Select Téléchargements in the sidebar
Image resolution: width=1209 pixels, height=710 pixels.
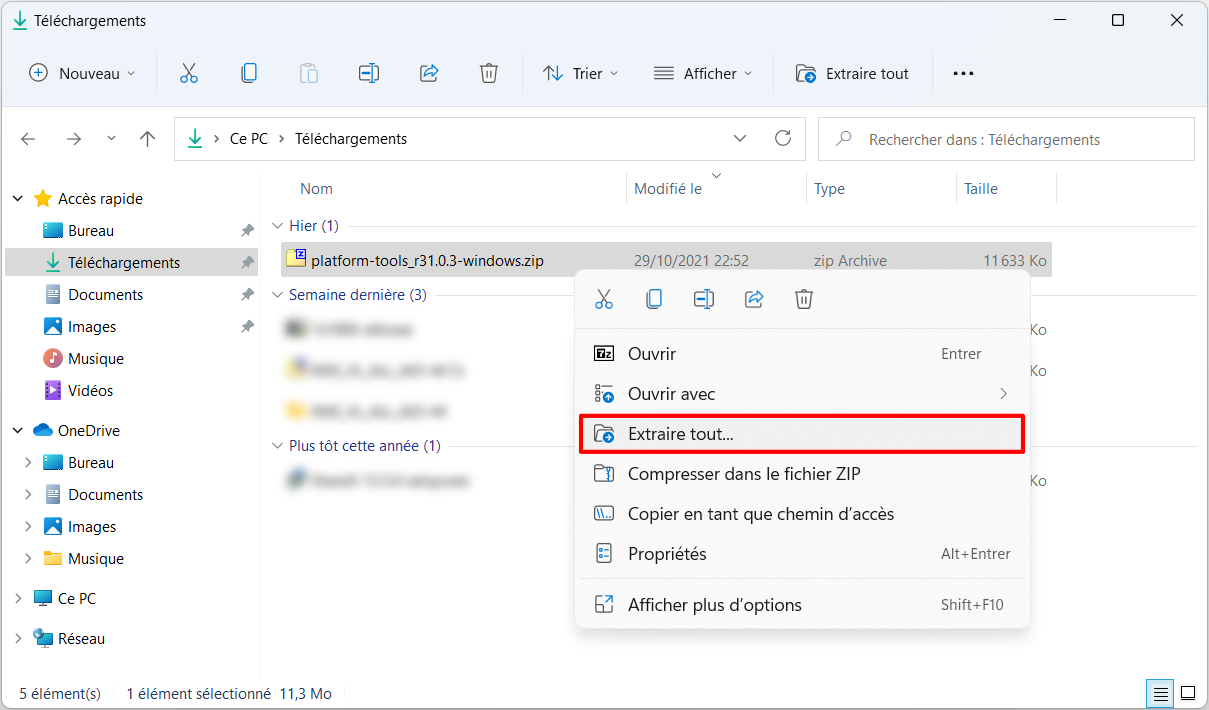coord(131,263)
